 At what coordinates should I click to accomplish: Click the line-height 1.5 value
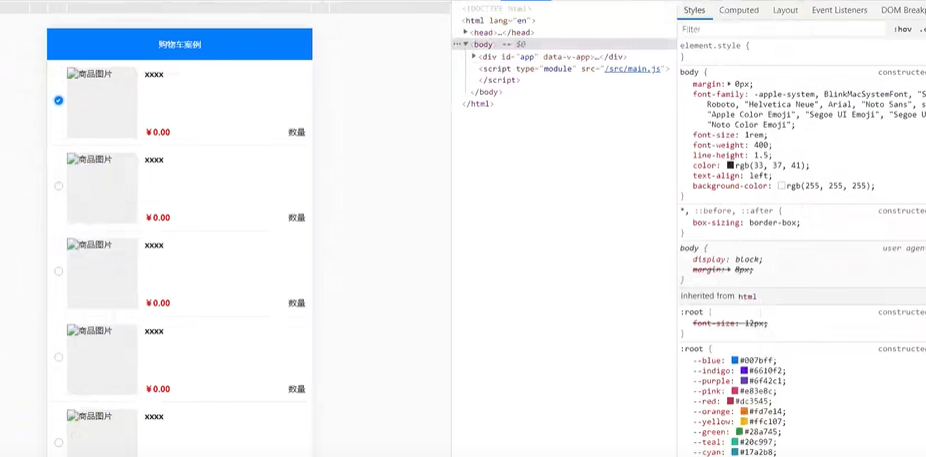(x=762, y=155)
